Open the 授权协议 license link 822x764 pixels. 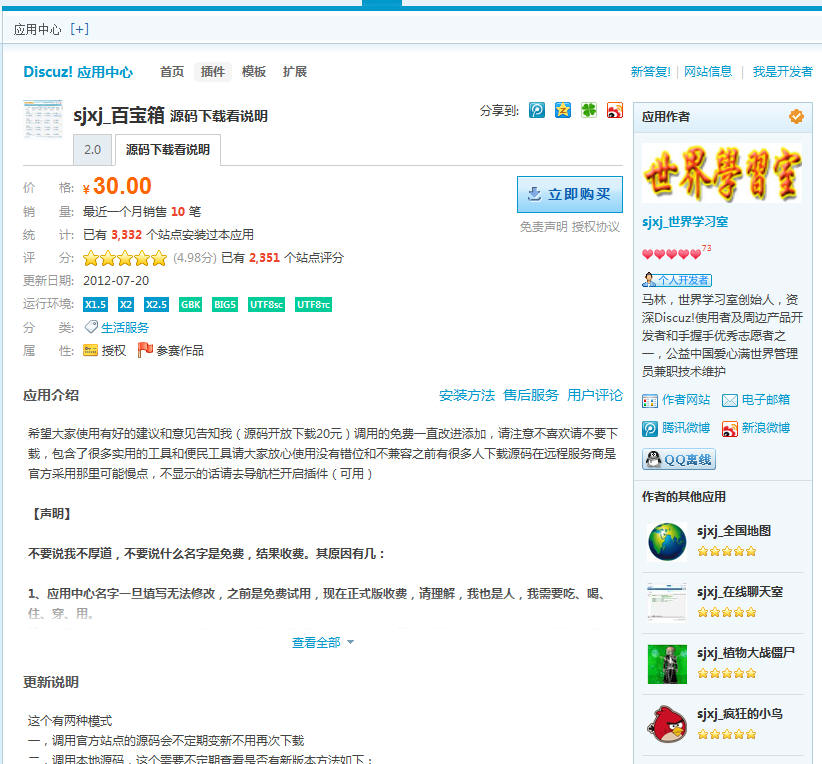[596, 227]
